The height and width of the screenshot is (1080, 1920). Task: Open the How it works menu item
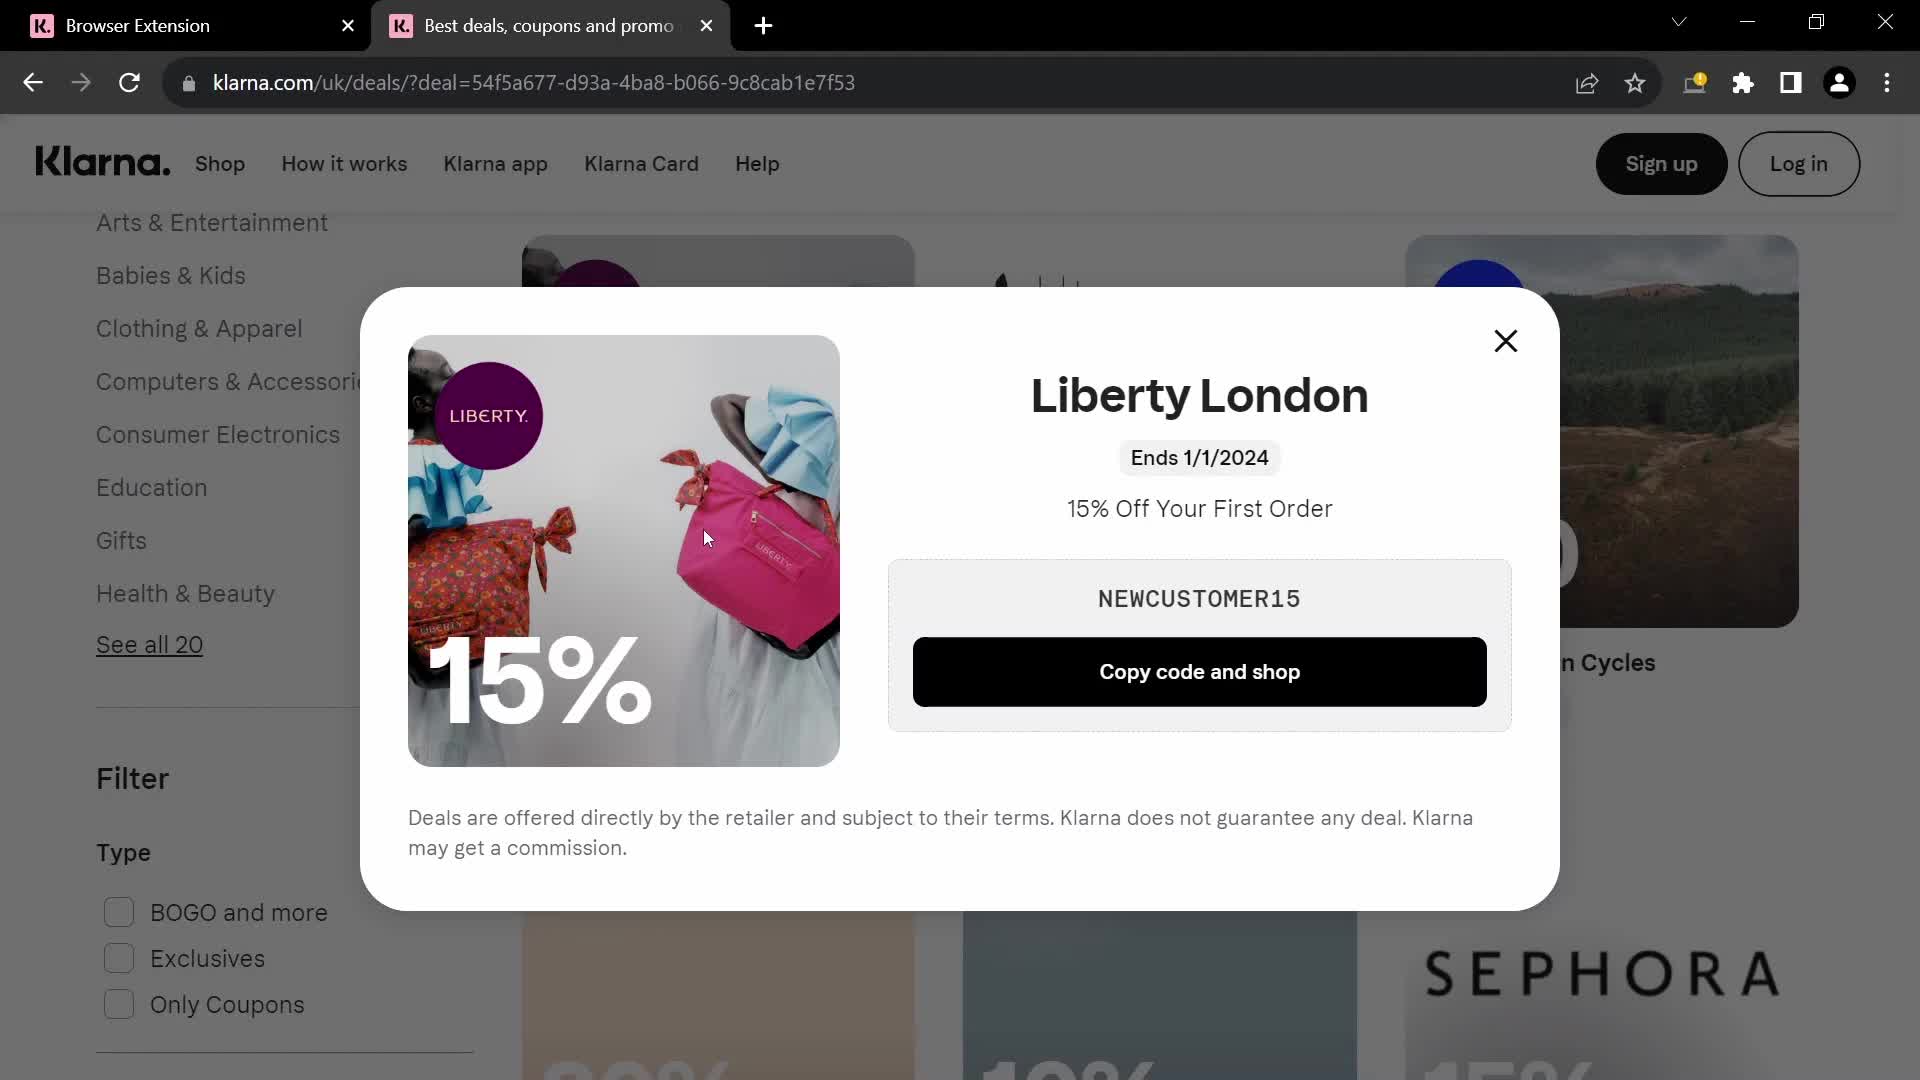click(x=345, y=164)
